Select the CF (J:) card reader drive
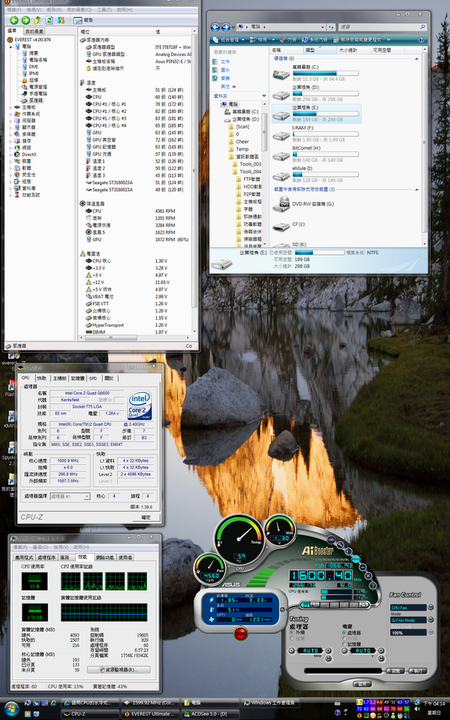450x720 pixels. (x=288, y=225)
